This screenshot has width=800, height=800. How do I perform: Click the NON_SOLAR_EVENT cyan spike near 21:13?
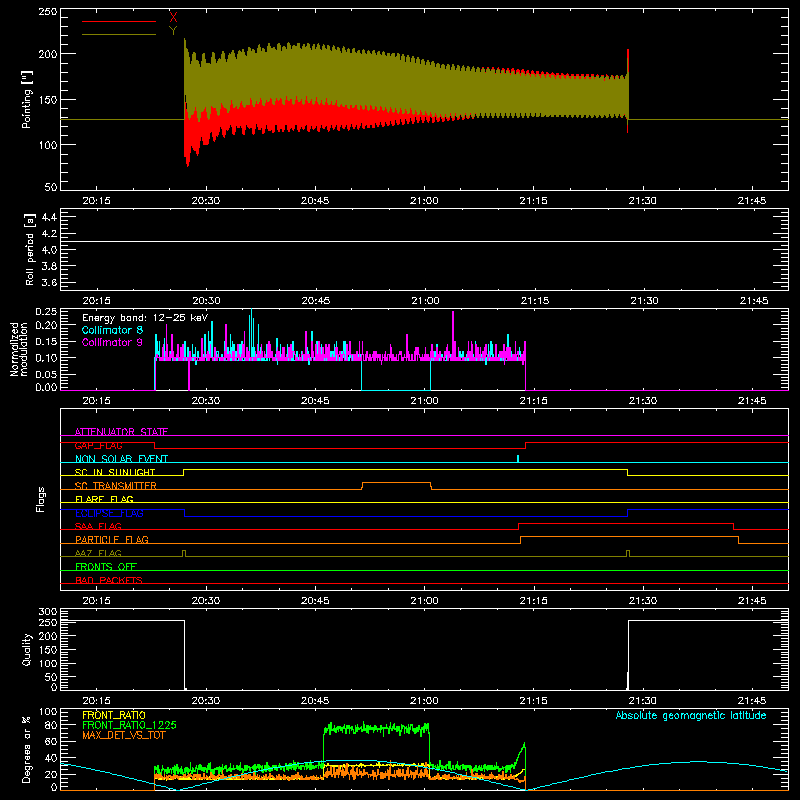518,458
